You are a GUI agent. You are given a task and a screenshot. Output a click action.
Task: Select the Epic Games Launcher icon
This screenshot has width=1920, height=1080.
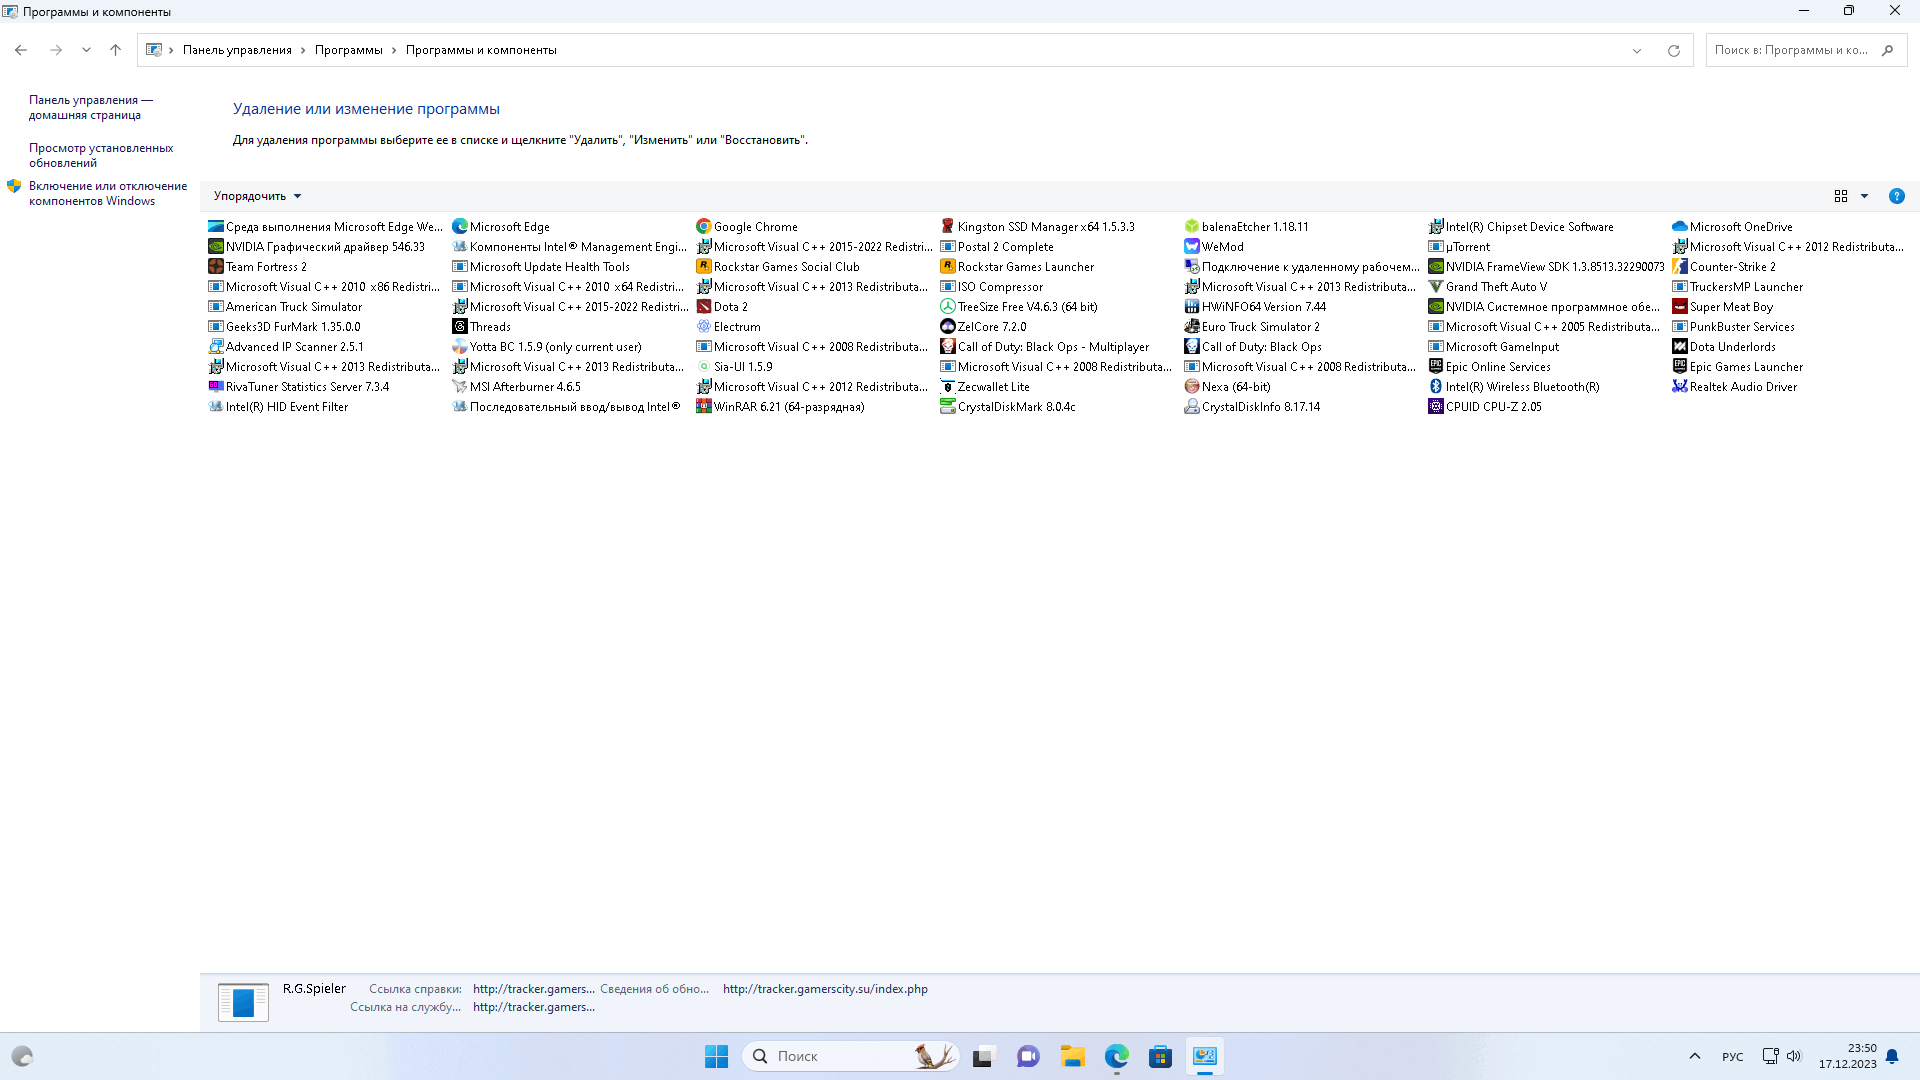click(x=1680, y=367)
